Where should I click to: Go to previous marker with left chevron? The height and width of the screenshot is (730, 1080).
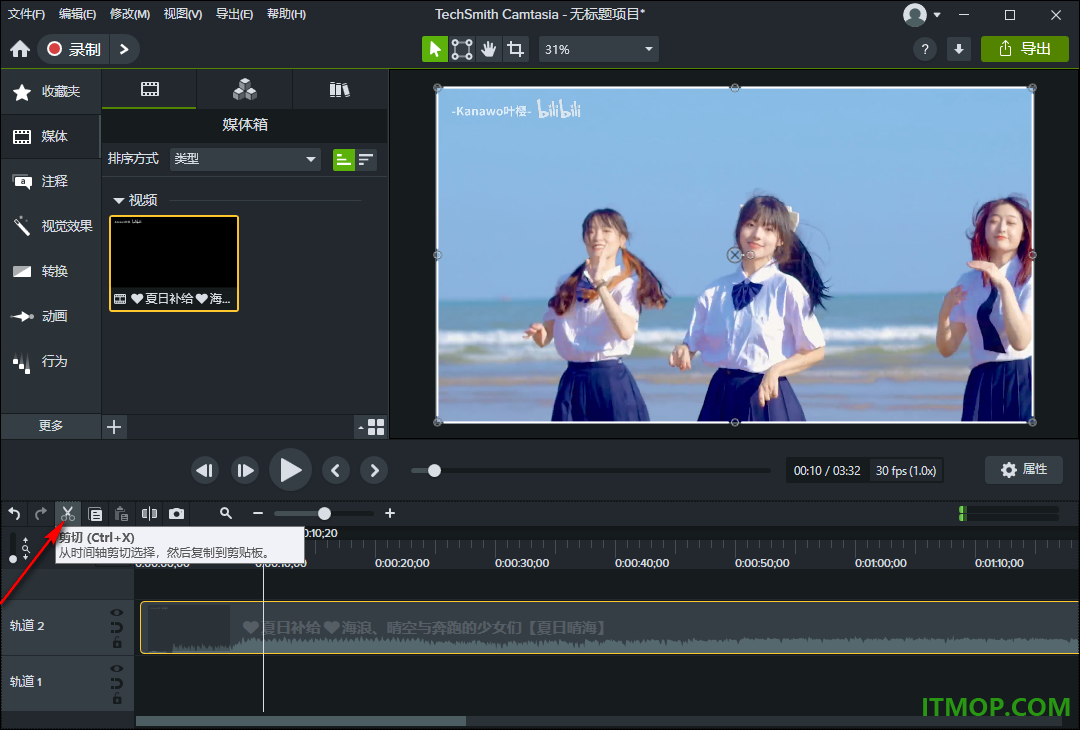[x=335, y=470]
